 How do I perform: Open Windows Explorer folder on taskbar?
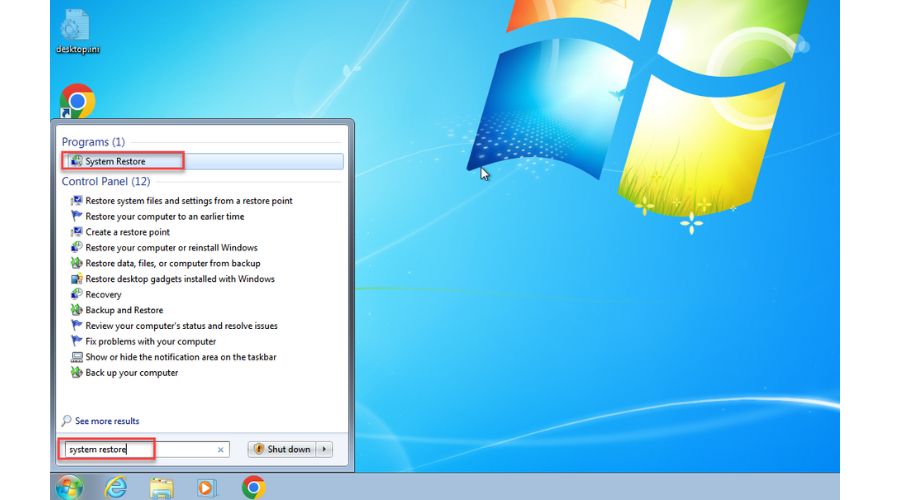tap(161, 488)
